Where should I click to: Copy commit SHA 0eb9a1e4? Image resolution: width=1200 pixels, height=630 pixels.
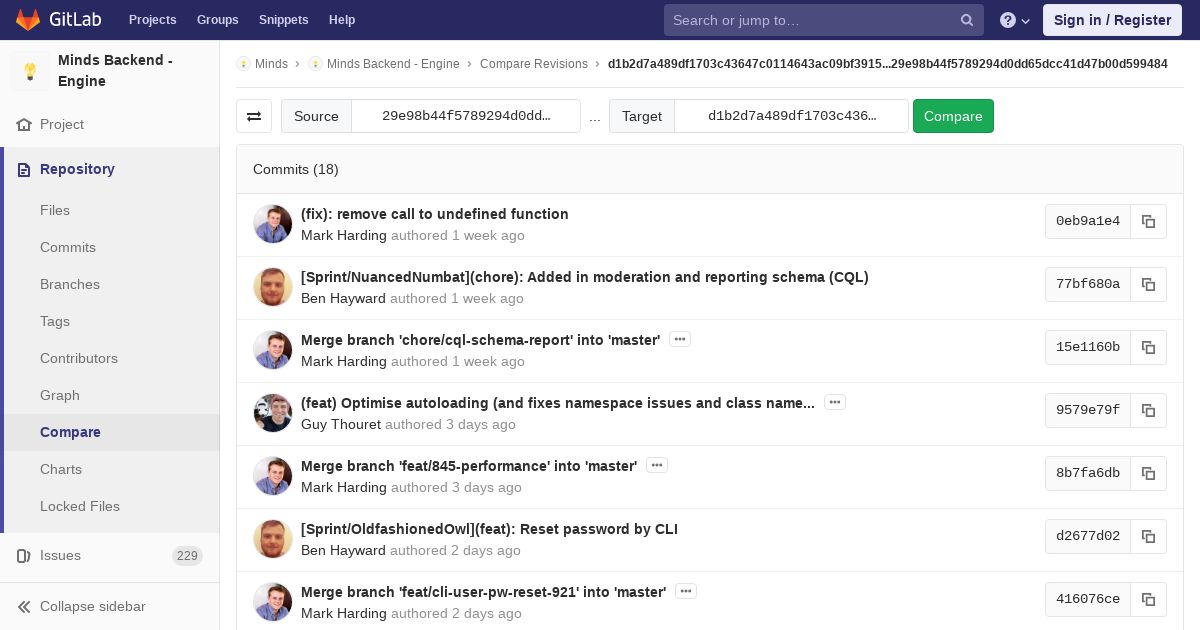pyautogui.click(x=1148, y=222)
